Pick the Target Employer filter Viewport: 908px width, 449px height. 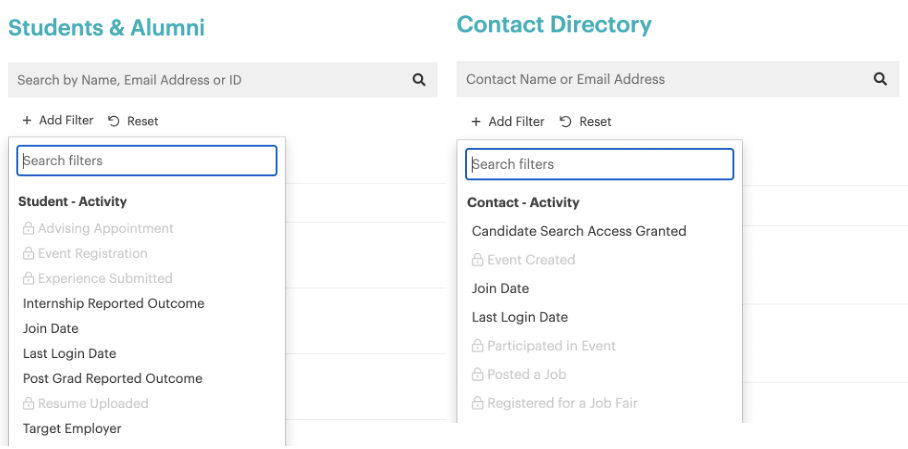72,428
